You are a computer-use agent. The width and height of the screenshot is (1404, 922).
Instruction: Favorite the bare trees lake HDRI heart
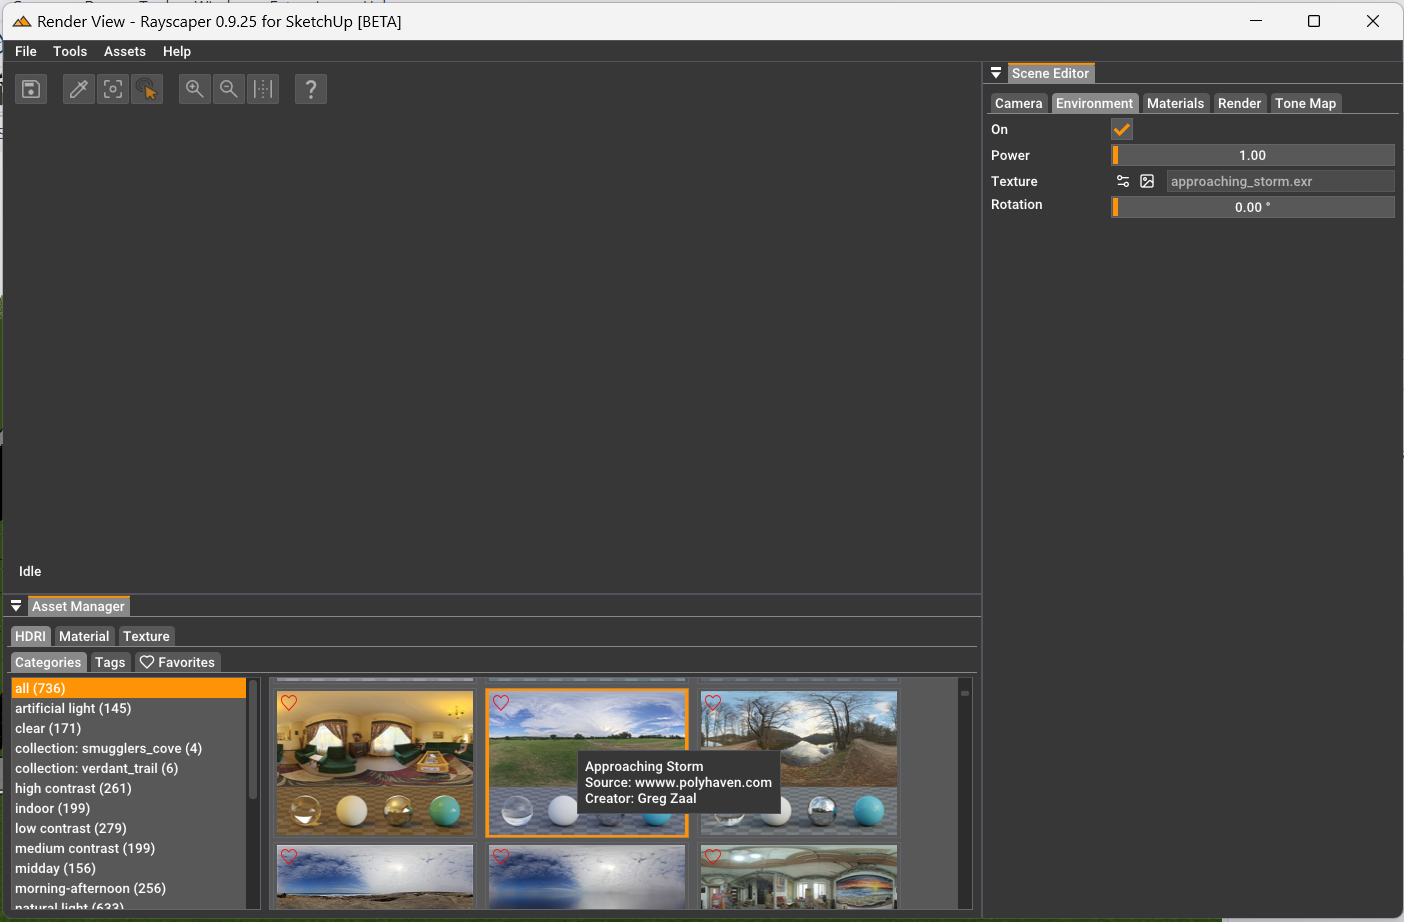click(x=713, y=703)
